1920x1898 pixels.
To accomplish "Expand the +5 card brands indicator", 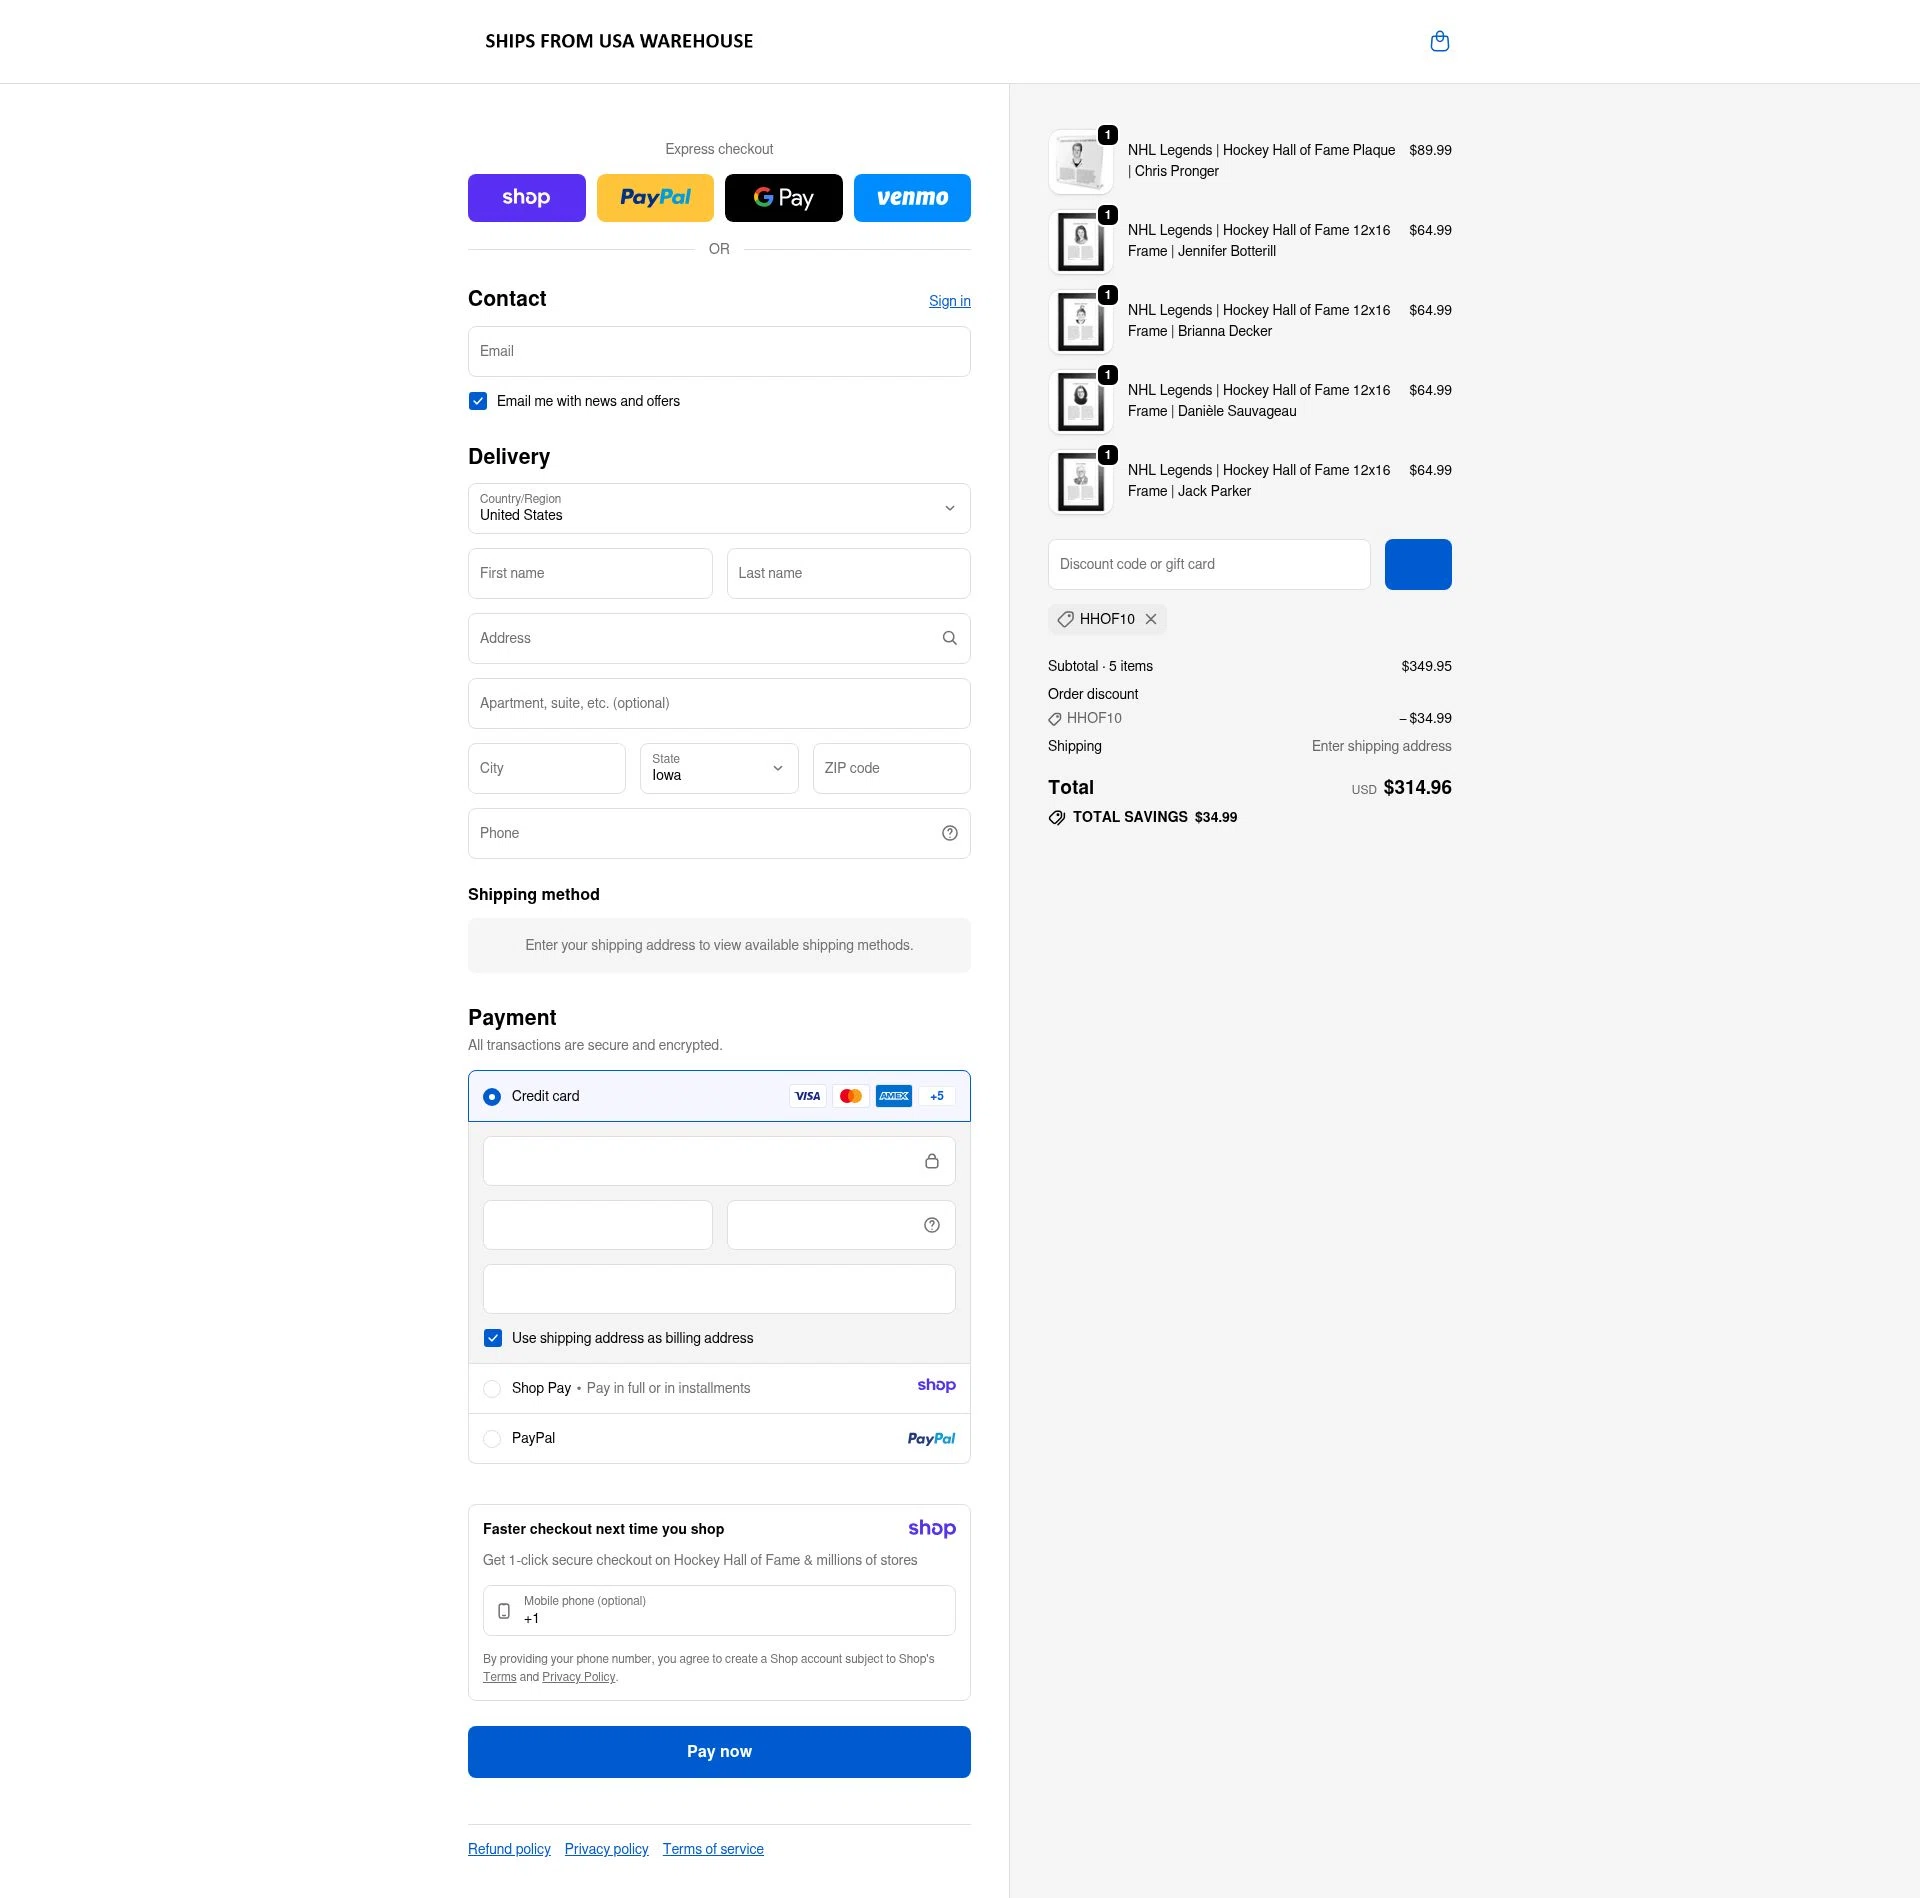I will pyautogui.click(x=937, y=1096).
